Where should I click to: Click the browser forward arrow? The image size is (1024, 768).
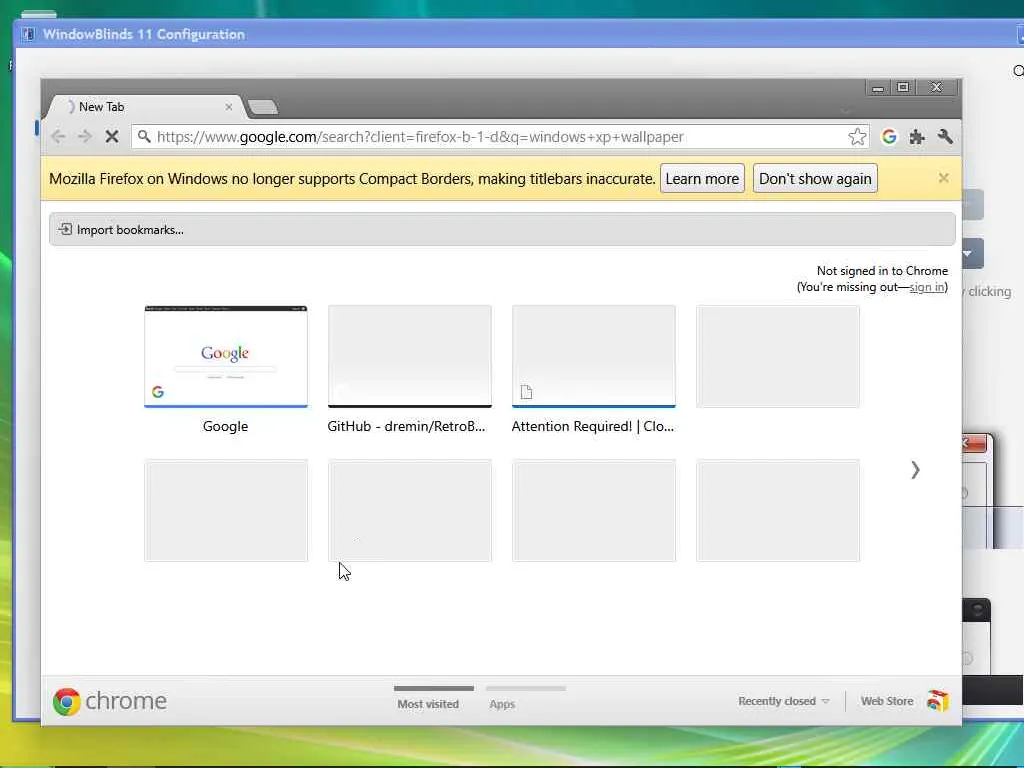[85, 136]
